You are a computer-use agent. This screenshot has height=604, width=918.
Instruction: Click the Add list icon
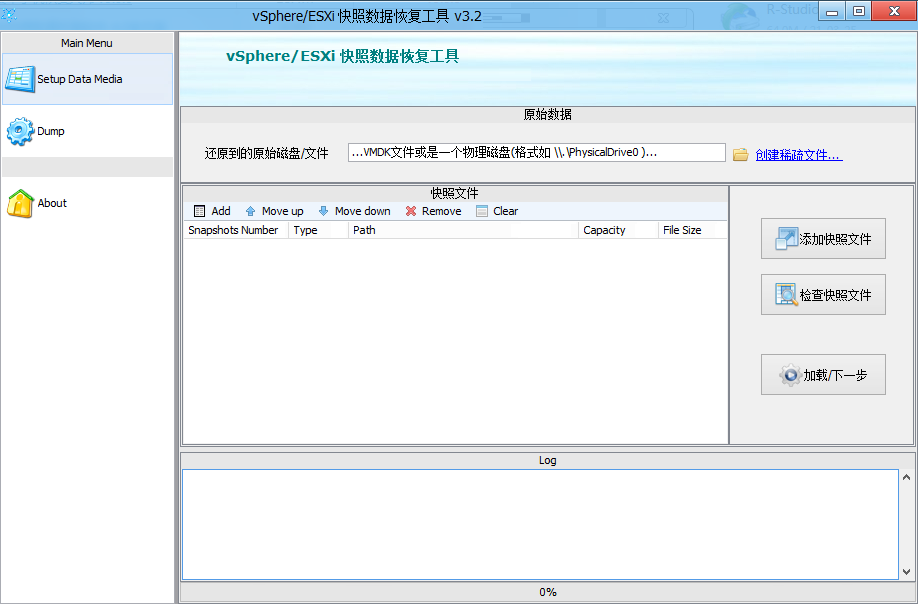[200, 211]
